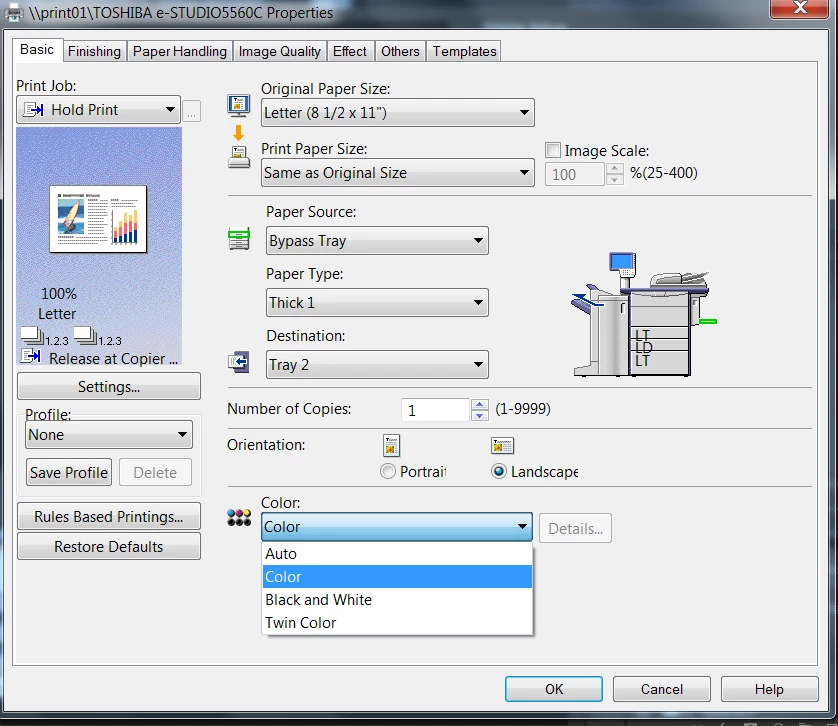Choose Black and White from list
Viewport: 838px width, 726px height.
coord(397,599)
